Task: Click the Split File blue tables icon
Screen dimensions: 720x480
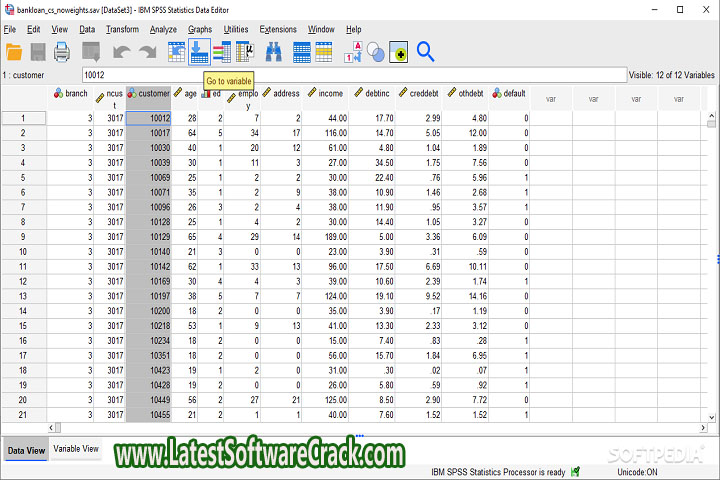Action: [x=302, y=52]
